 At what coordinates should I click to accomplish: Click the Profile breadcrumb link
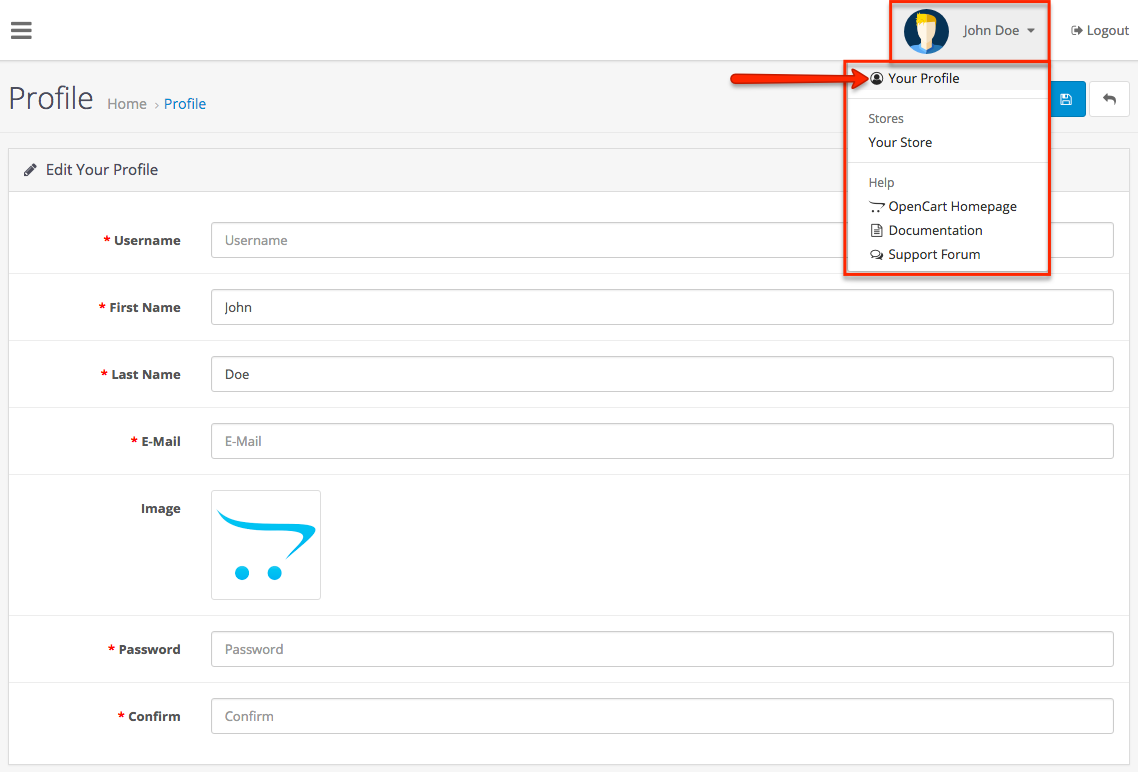coord(185,104)
